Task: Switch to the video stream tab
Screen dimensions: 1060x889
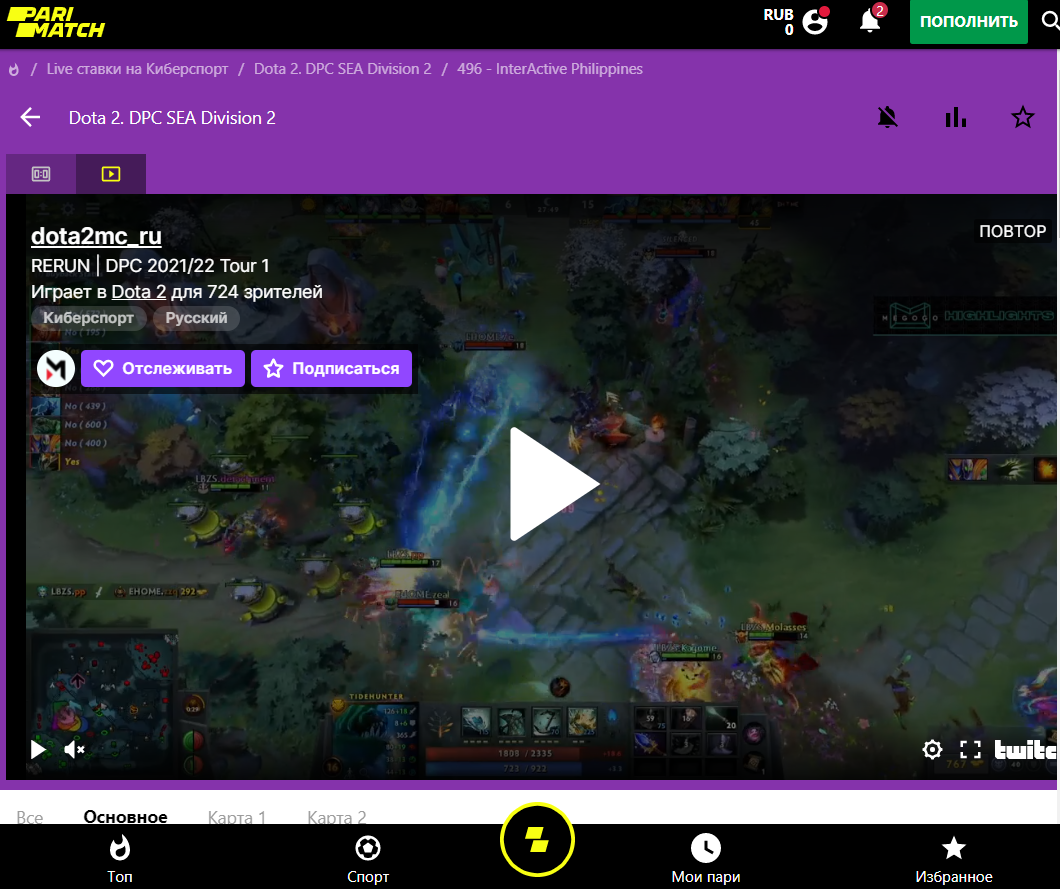Action: tap(111, 174)
